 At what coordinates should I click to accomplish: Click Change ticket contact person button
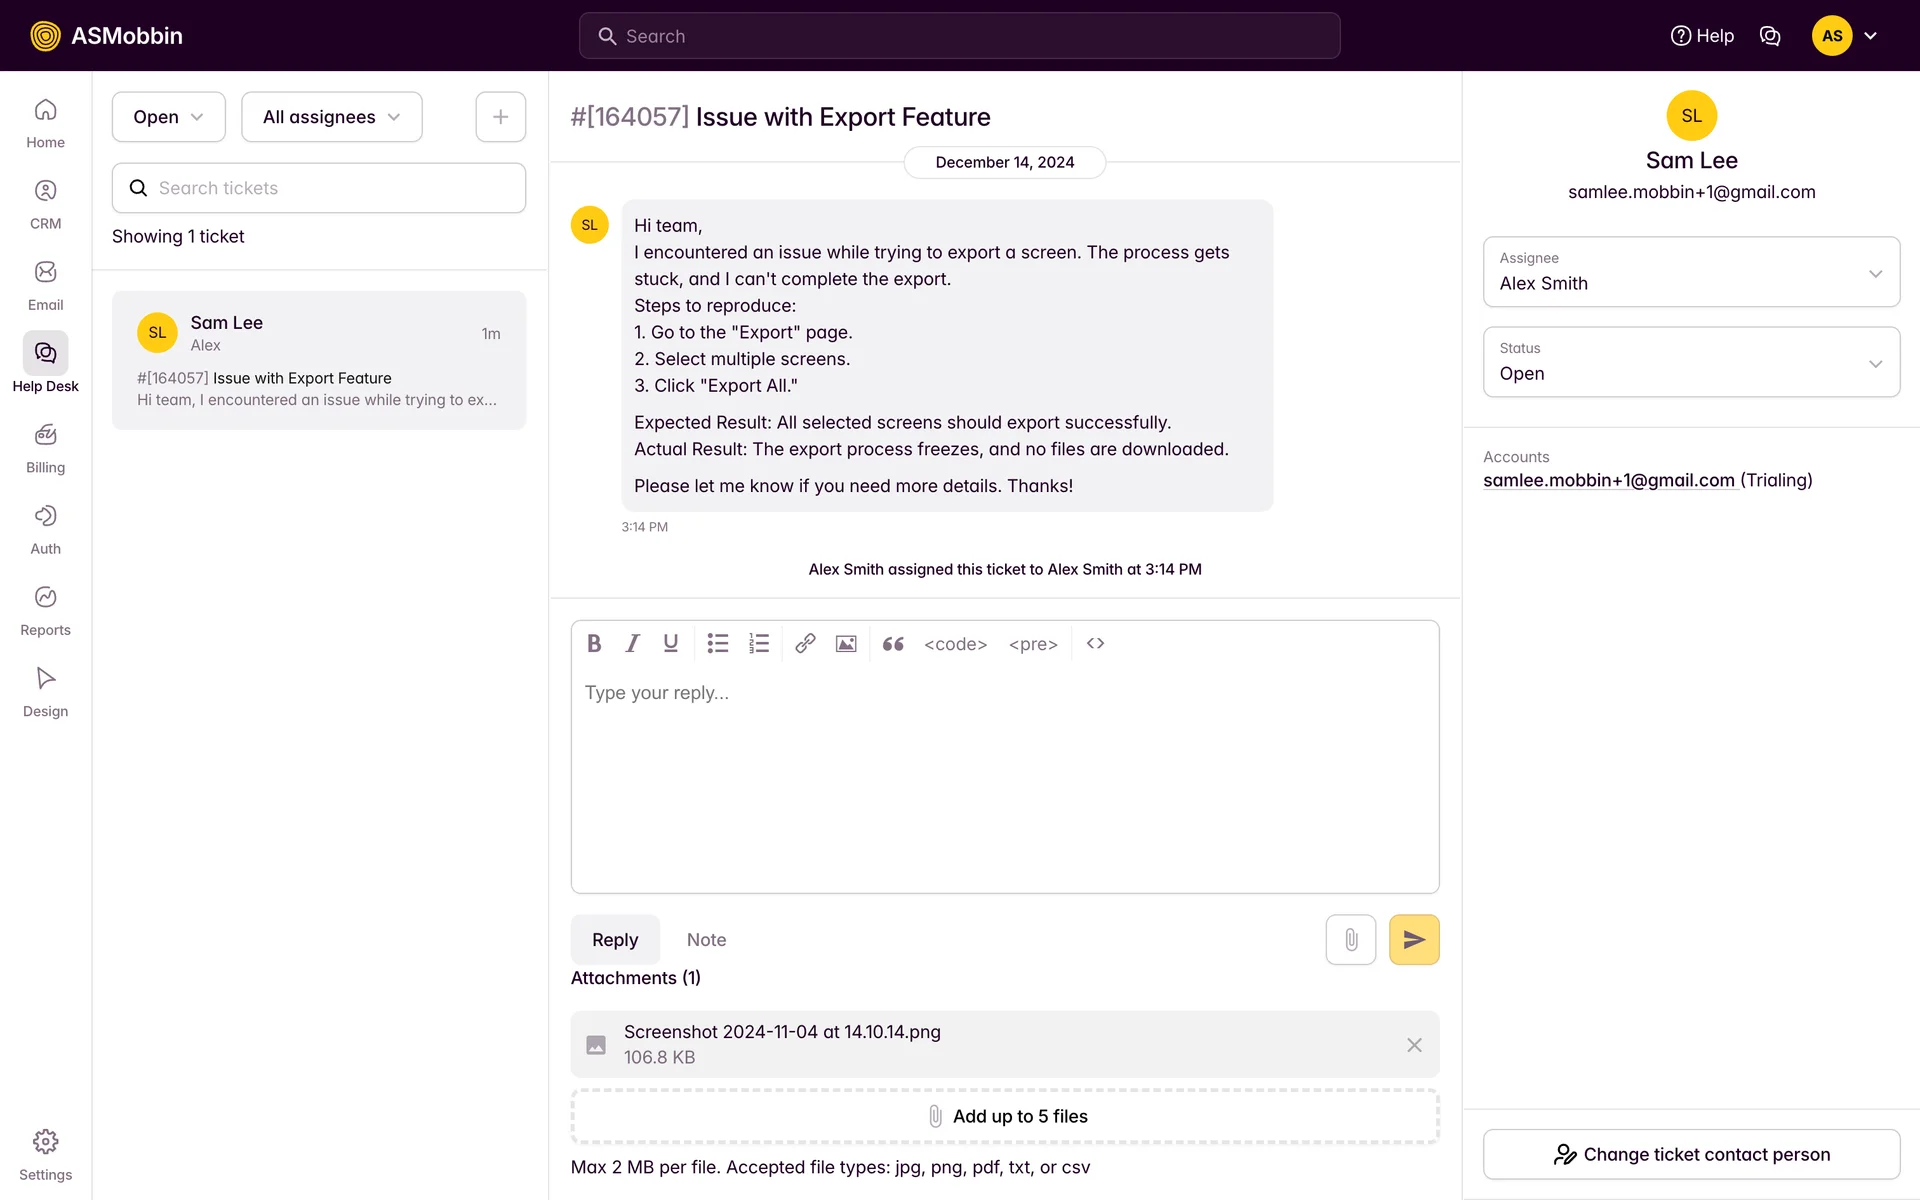1690,1154
